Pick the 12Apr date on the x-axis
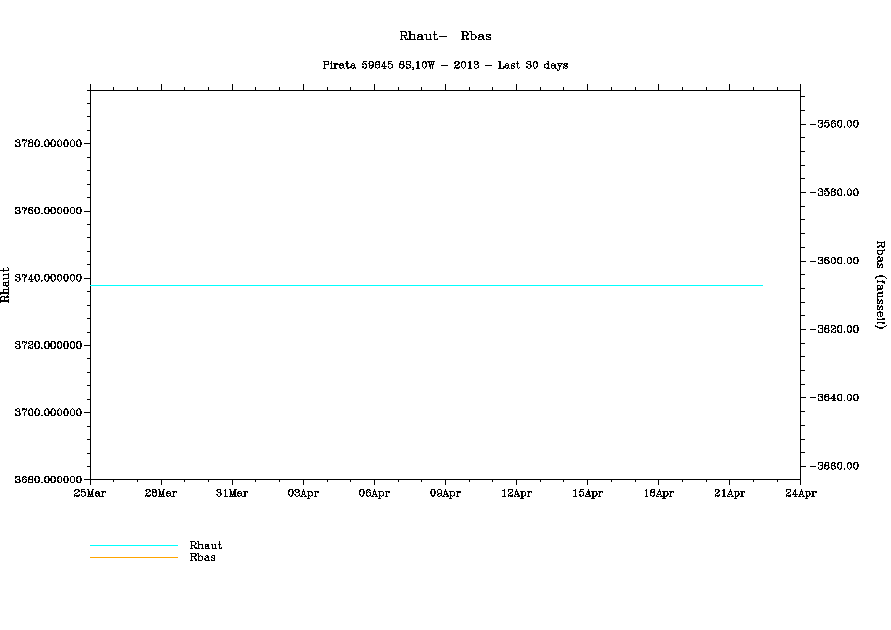 (x=516, y=493)
